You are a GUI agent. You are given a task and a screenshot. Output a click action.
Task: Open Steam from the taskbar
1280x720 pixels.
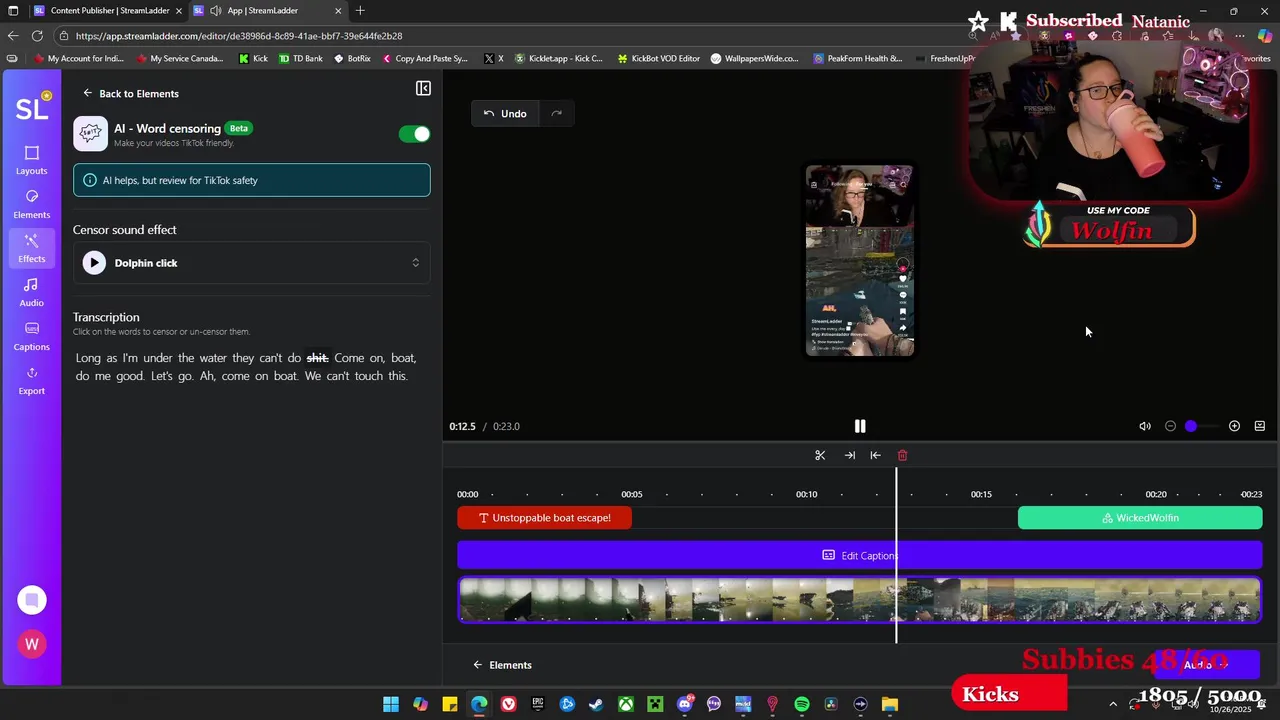[x=596, y=704]
